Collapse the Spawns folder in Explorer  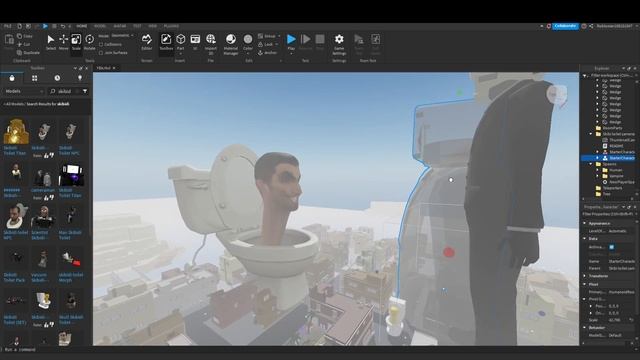(x=591, y=164)
